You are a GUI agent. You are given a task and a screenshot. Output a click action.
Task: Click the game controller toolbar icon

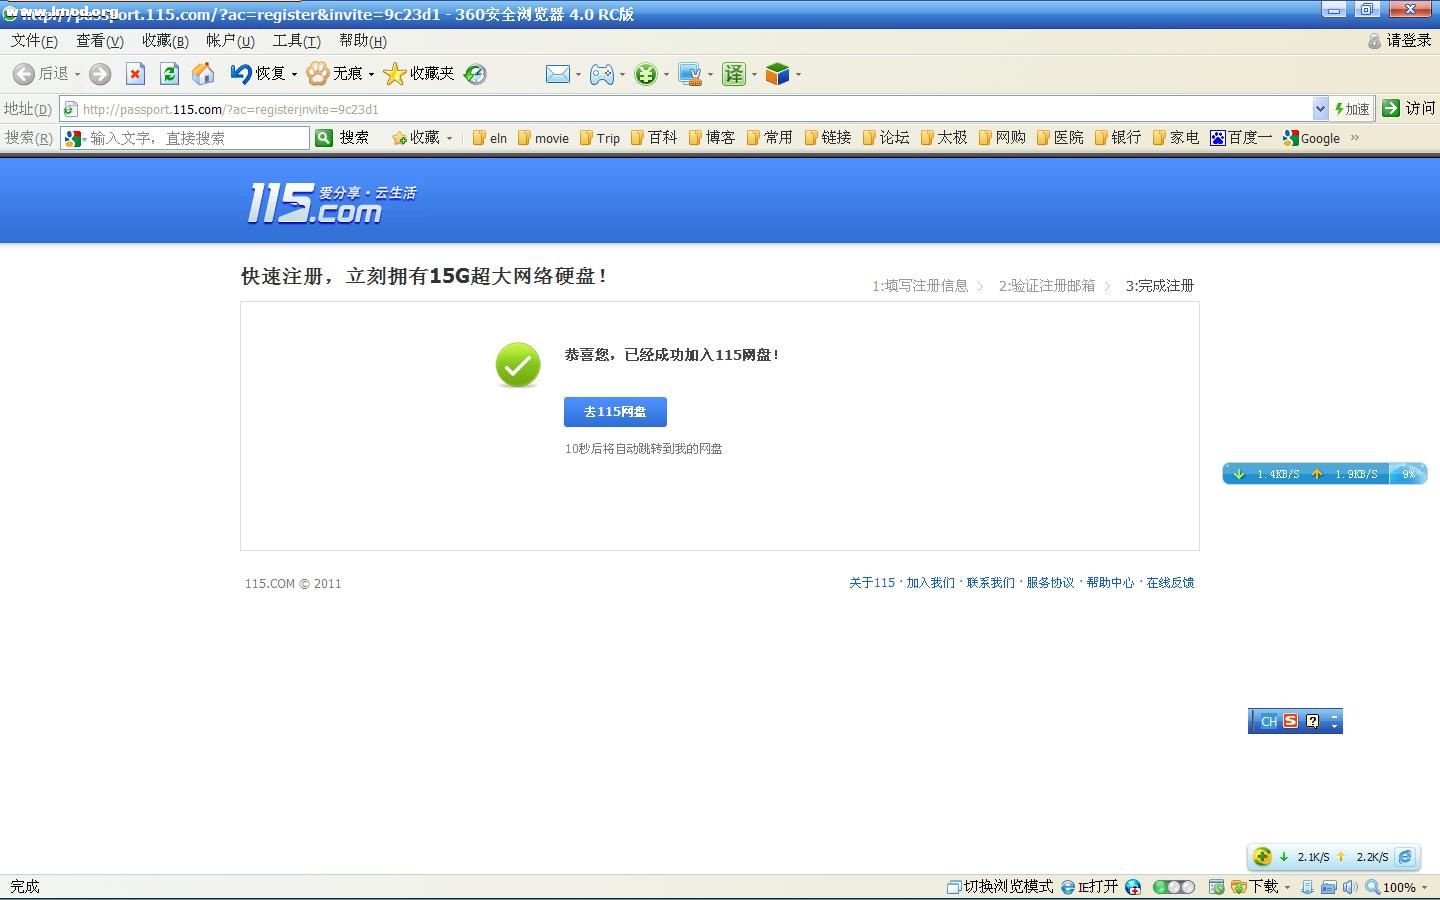pos(601,74)
